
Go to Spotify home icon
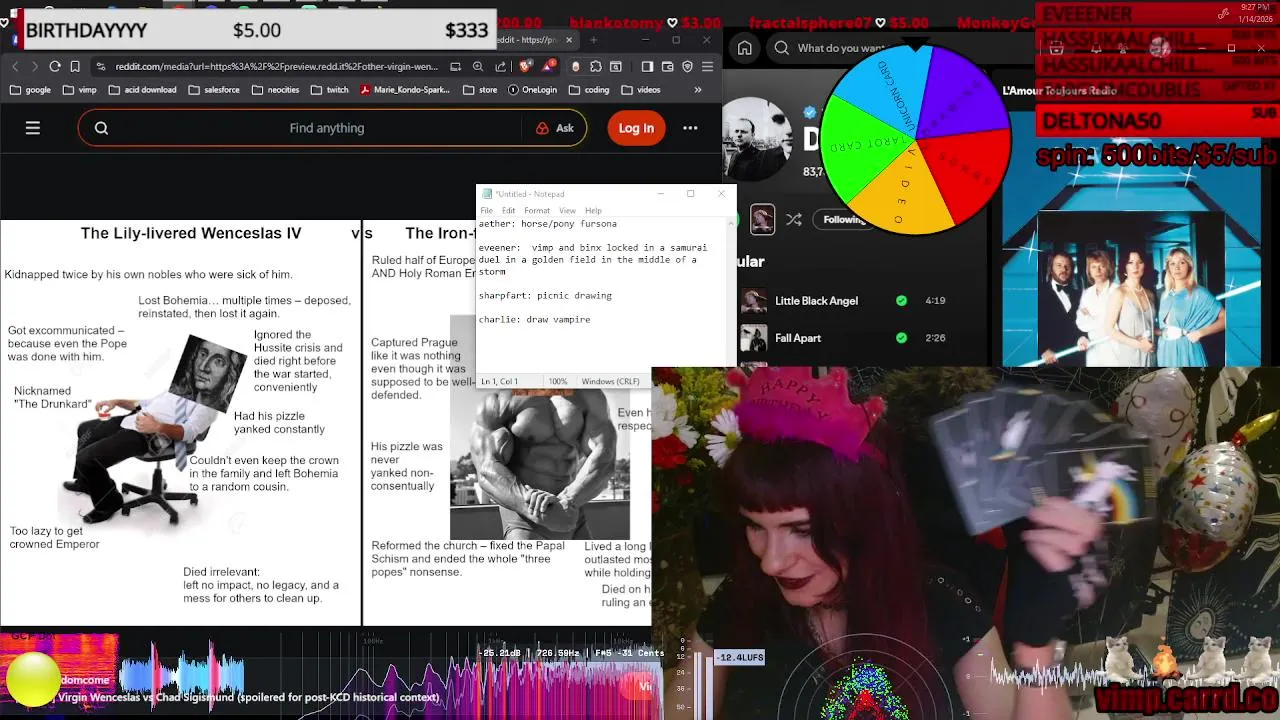pos(744,48)
